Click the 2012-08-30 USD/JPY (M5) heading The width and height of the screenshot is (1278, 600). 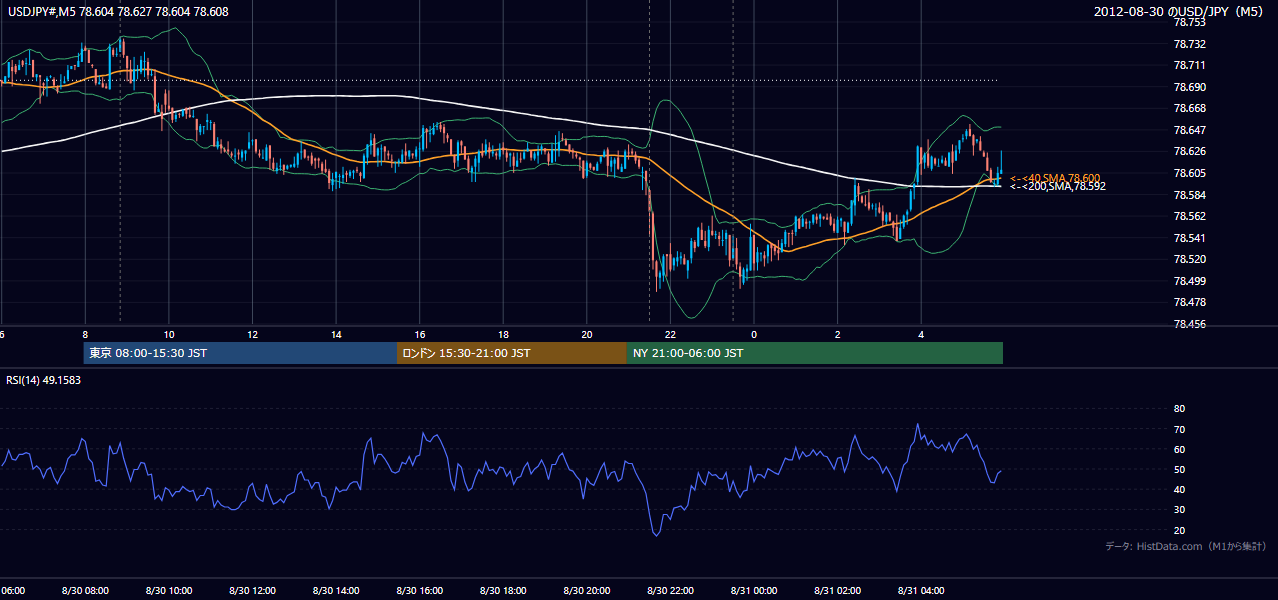1179,11
